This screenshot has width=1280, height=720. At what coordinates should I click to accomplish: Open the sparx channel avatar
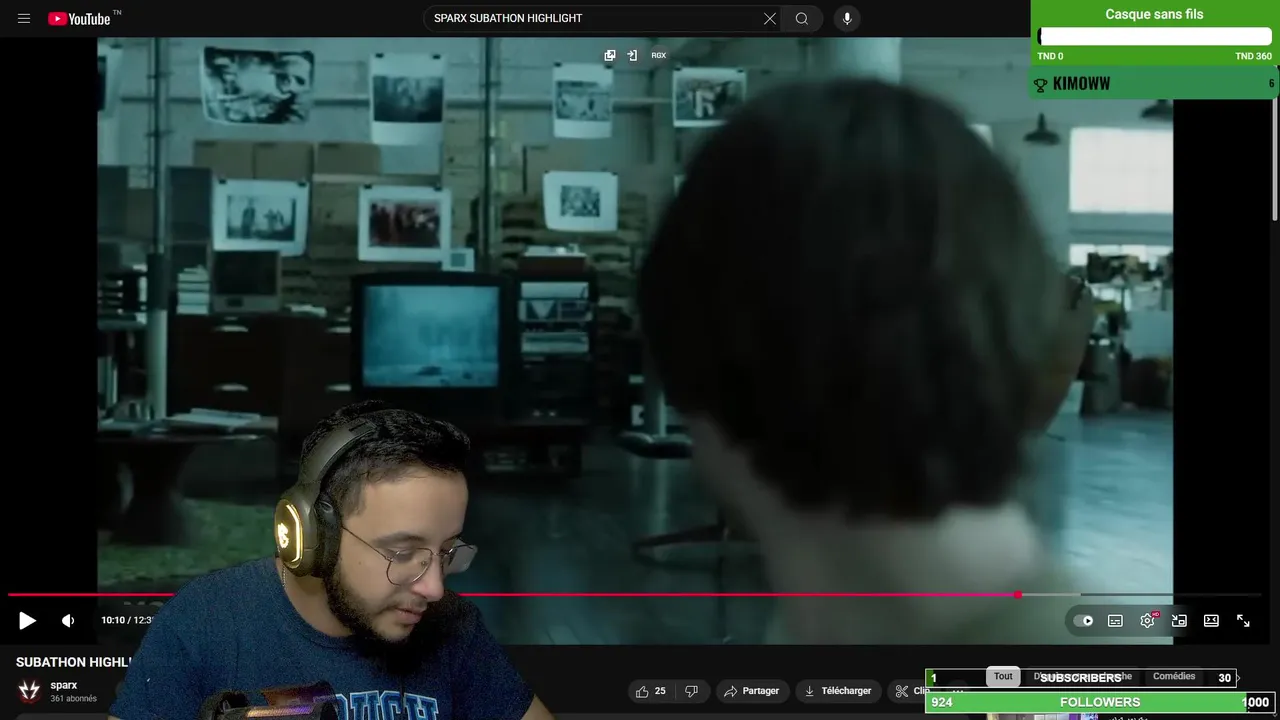click(x=29, y=691)
